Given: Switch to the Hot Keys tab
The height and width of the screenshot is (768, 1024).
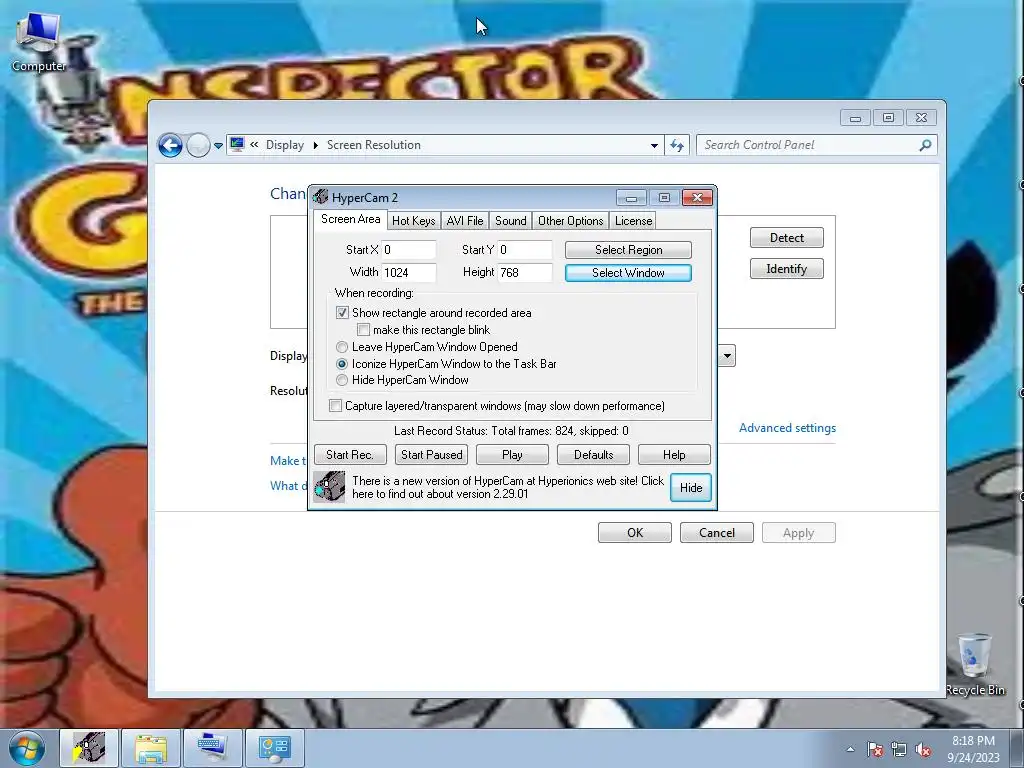Looking at the screenshot, I should 413,221.
